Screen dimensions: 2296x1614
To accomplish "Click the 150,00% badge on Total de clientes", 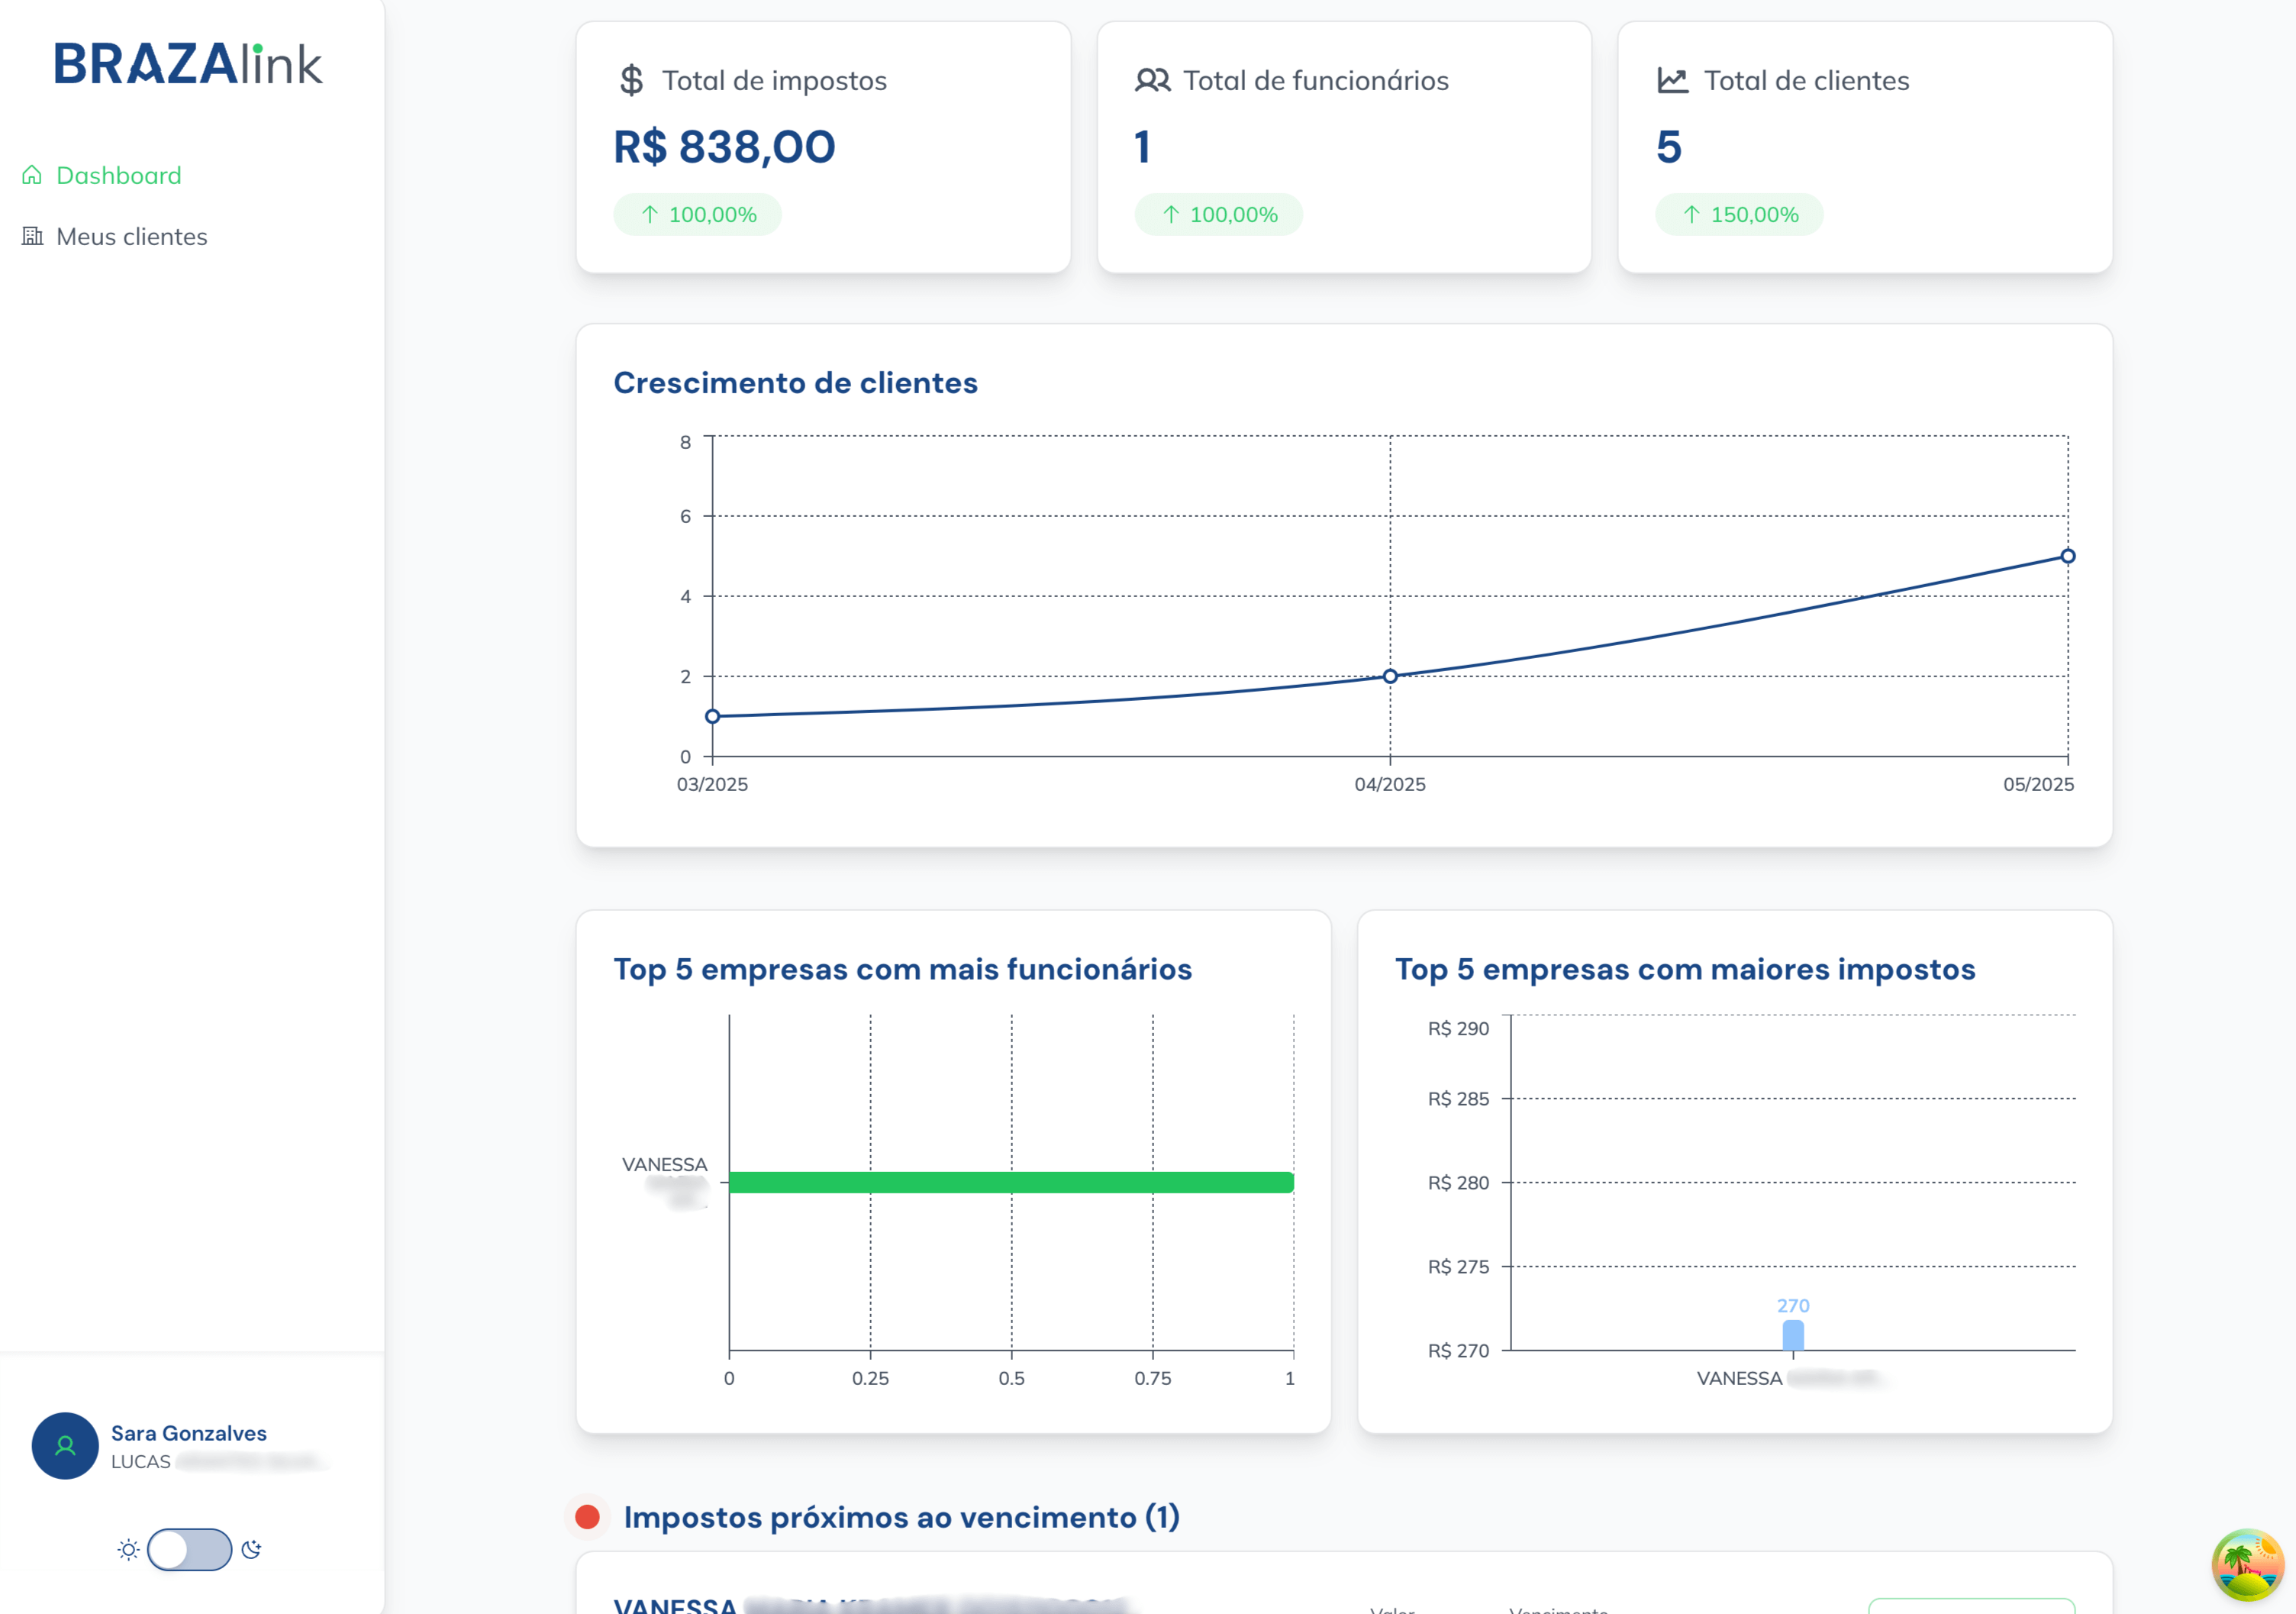I will (1739, 213).
